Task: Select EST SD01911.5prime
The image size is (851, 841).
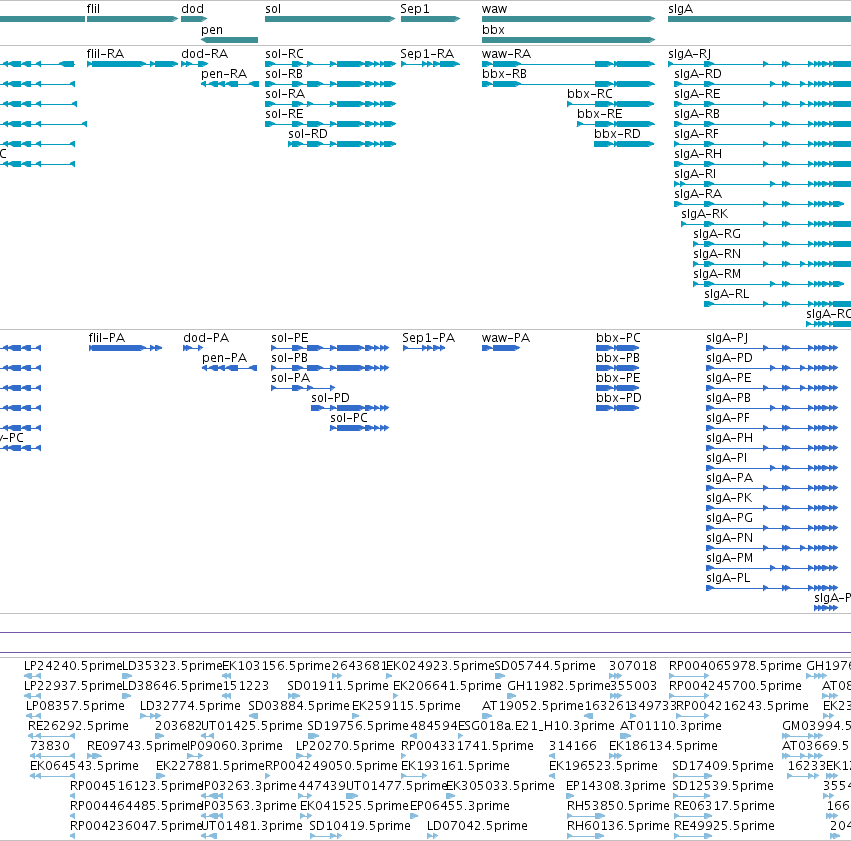Action: (x=338, y=686)
